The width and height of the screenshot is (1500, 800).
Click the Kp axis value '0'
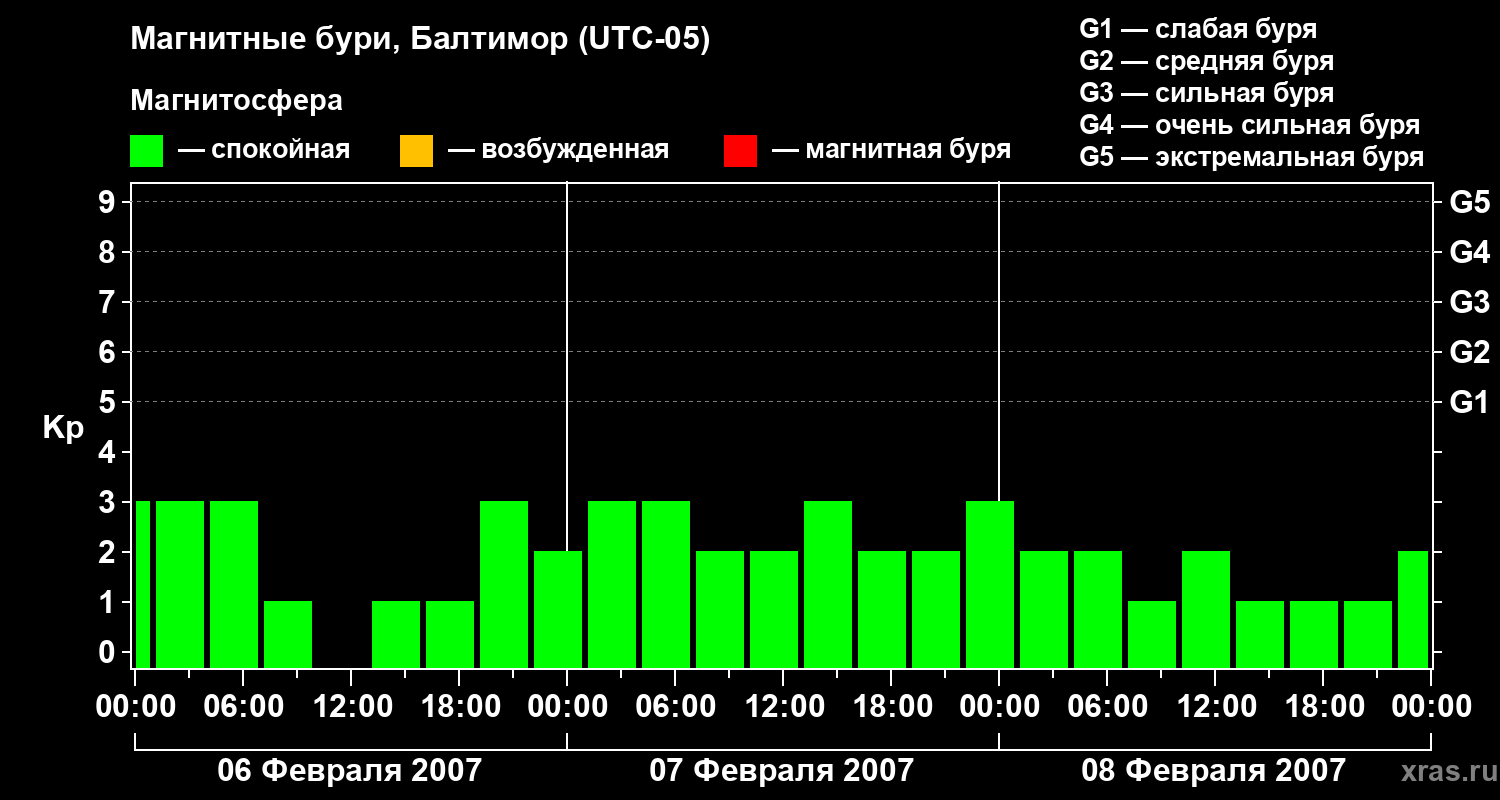(x=109, y=652)
